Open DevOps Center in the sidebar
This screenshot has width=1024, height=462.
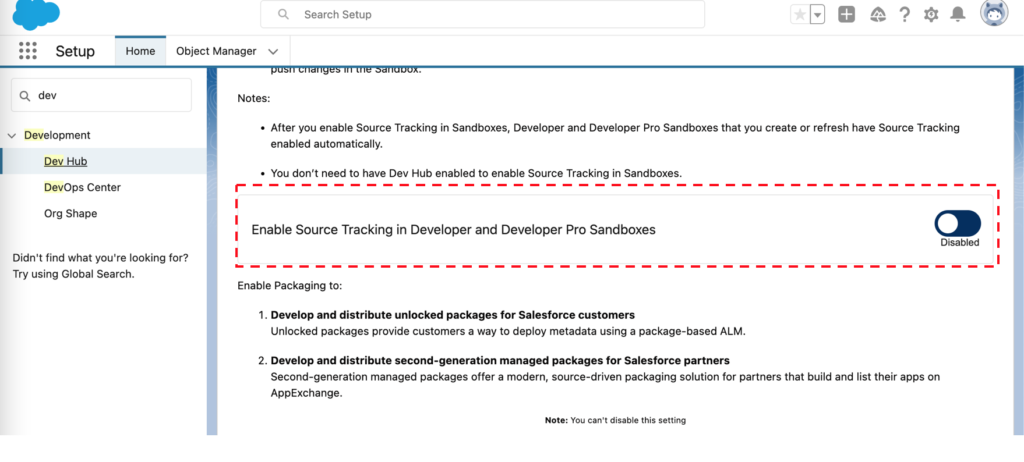[x=82, y=188]
